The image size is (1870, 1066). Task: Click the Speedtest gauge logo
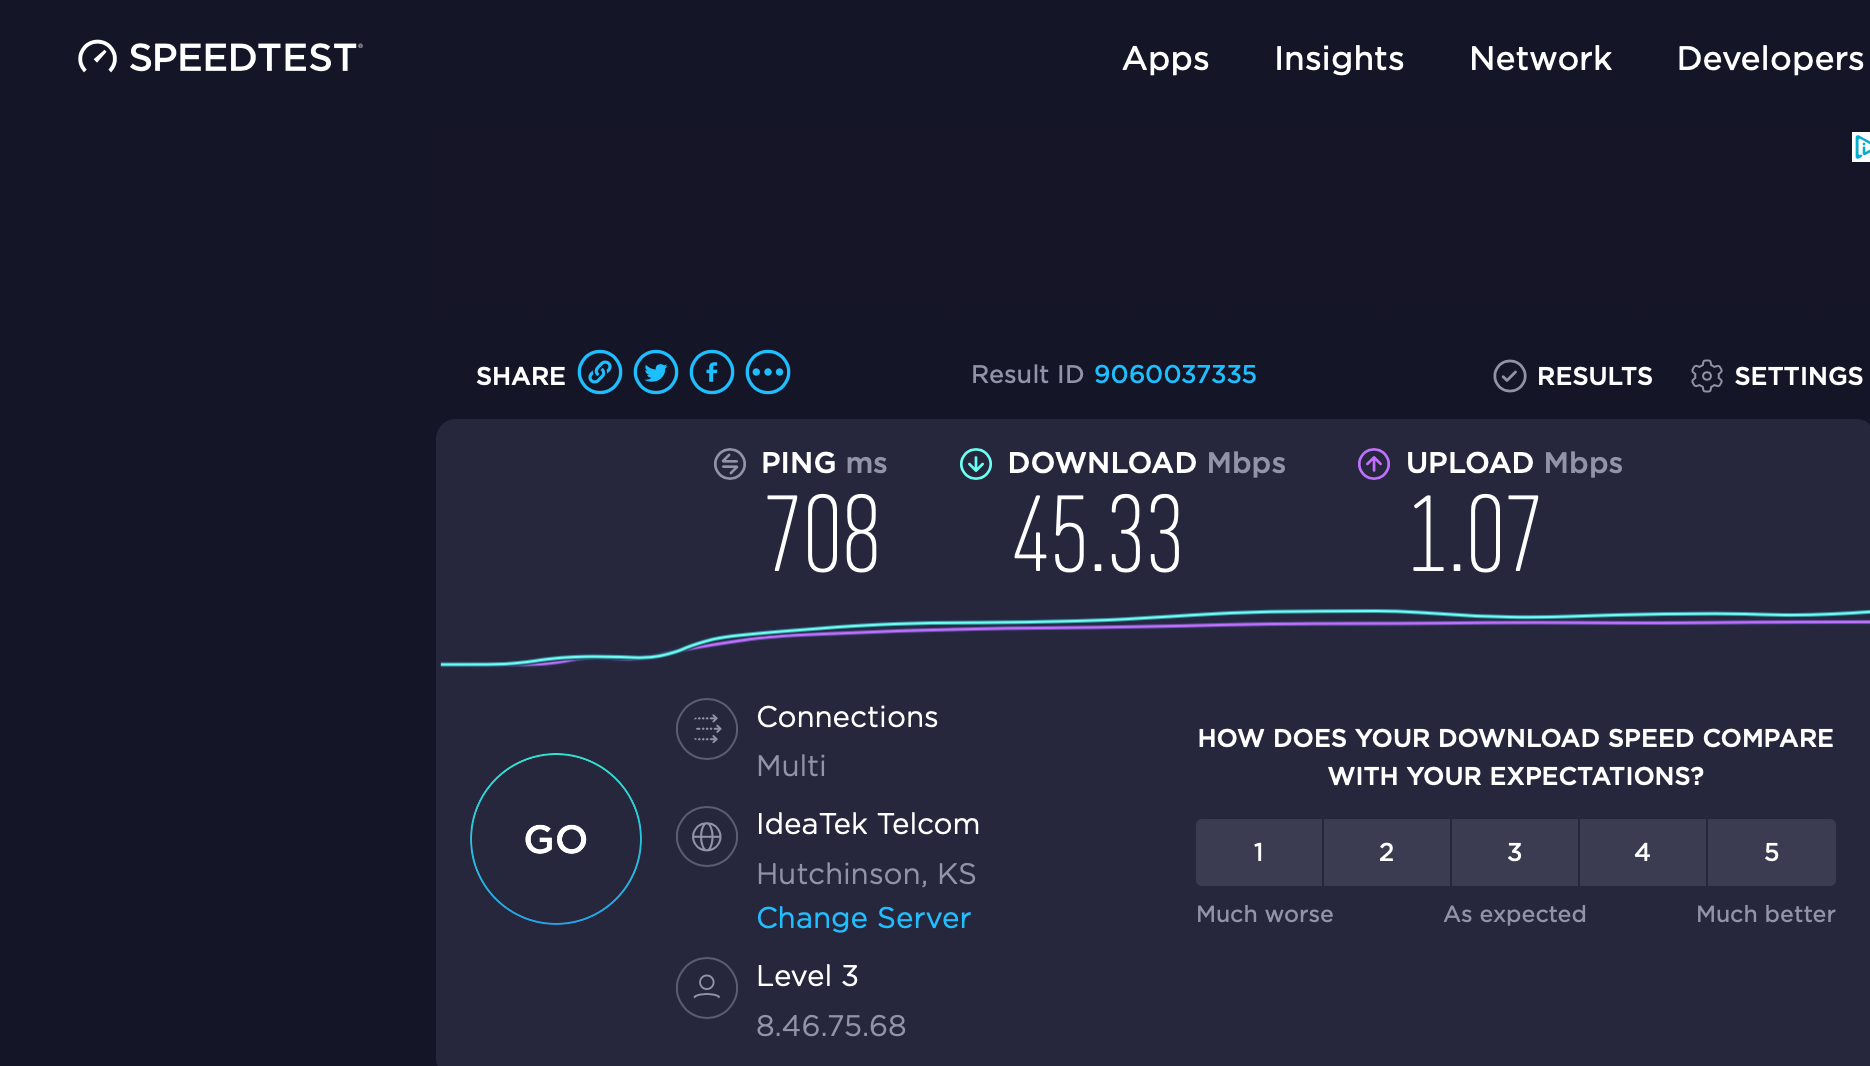pos(97,58)
